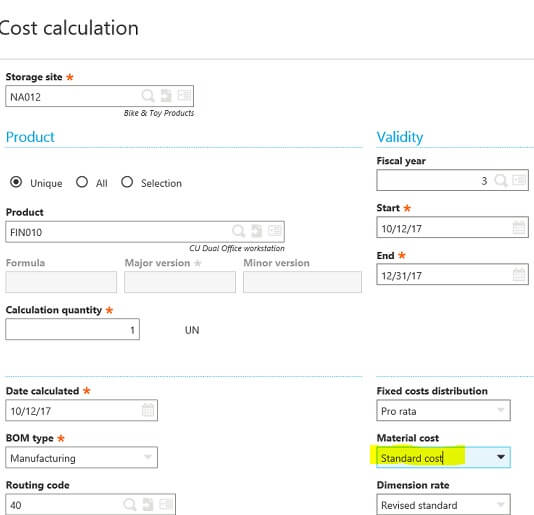Click the Storage site search magnifier icon
534x515 pixels.
[x=148, y=96]
